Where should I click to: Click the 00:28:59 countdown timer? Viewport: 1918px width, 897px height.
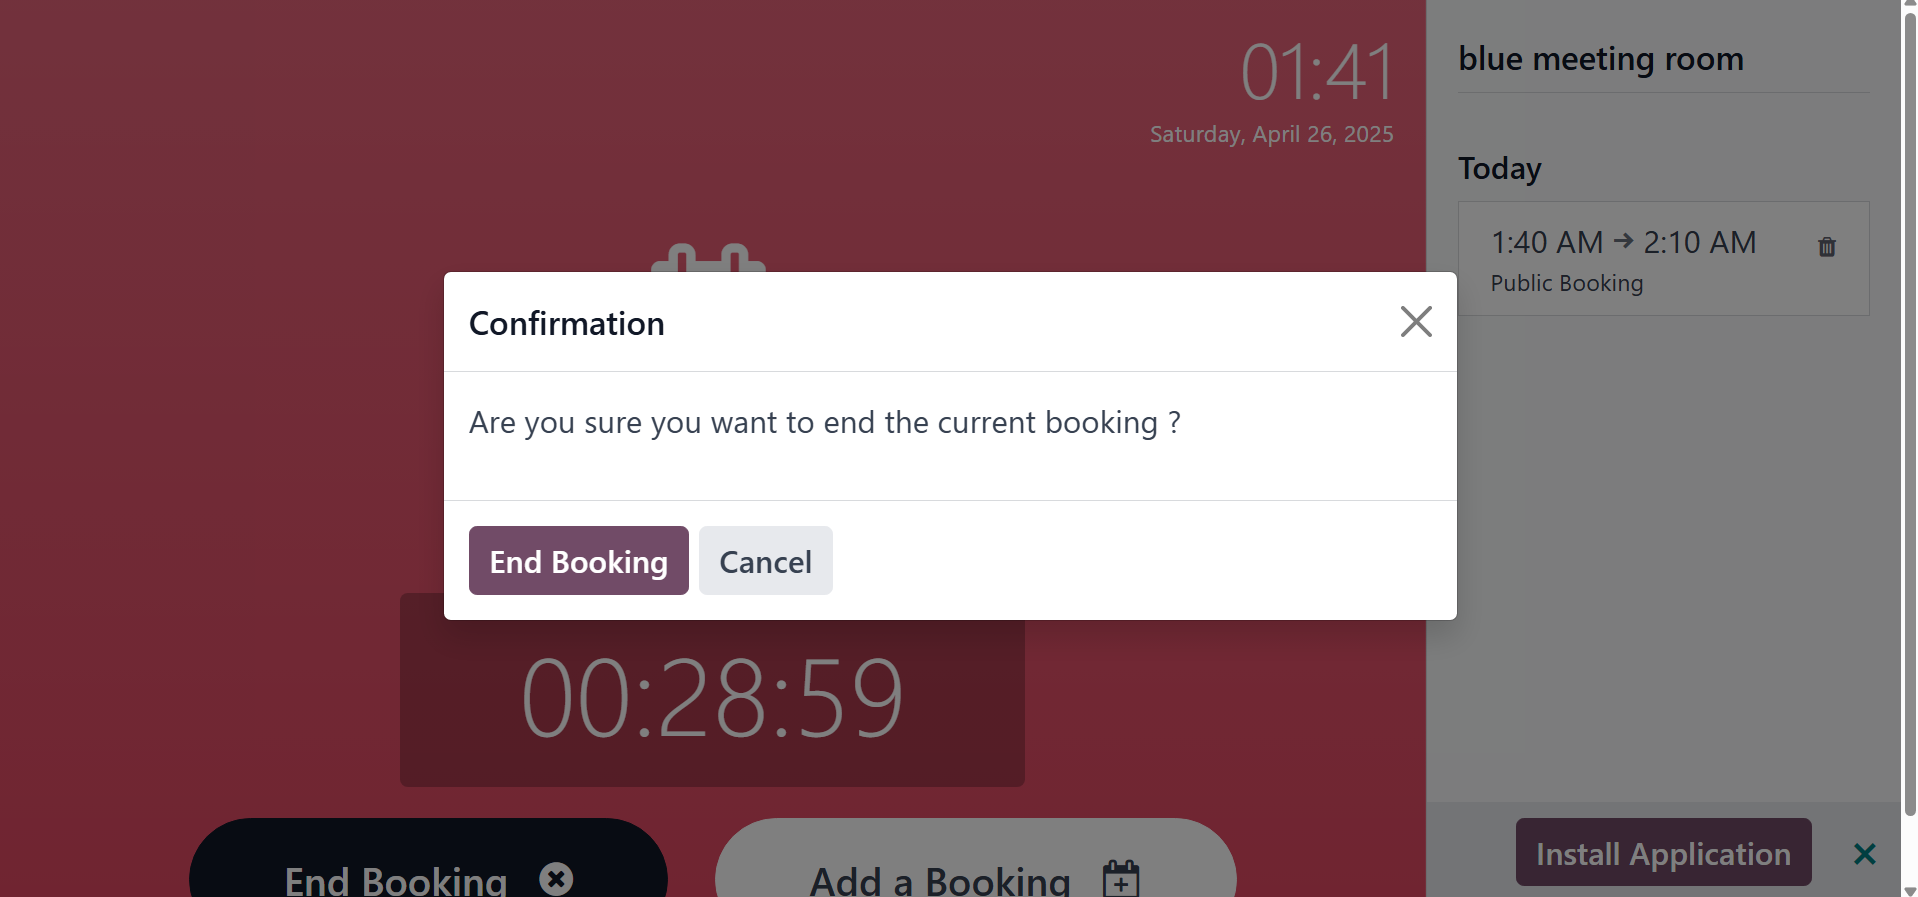pyautogui.click(x=711, y=698)
